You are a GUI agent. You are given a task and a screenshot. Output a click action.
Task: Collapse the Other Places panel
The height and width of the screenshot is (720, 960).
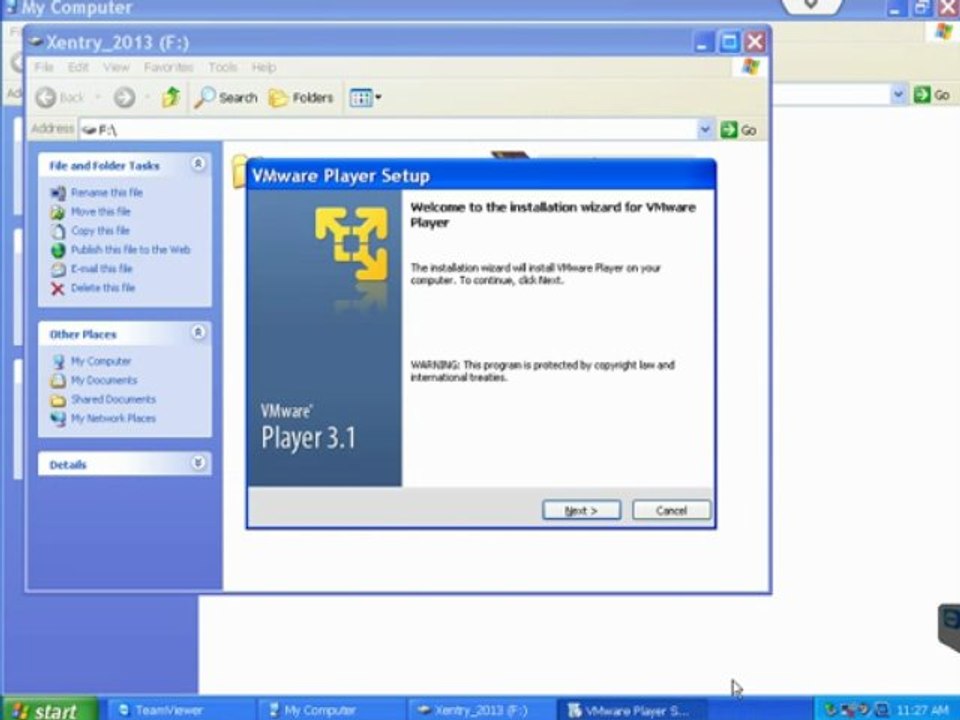[x=198, y=332]
